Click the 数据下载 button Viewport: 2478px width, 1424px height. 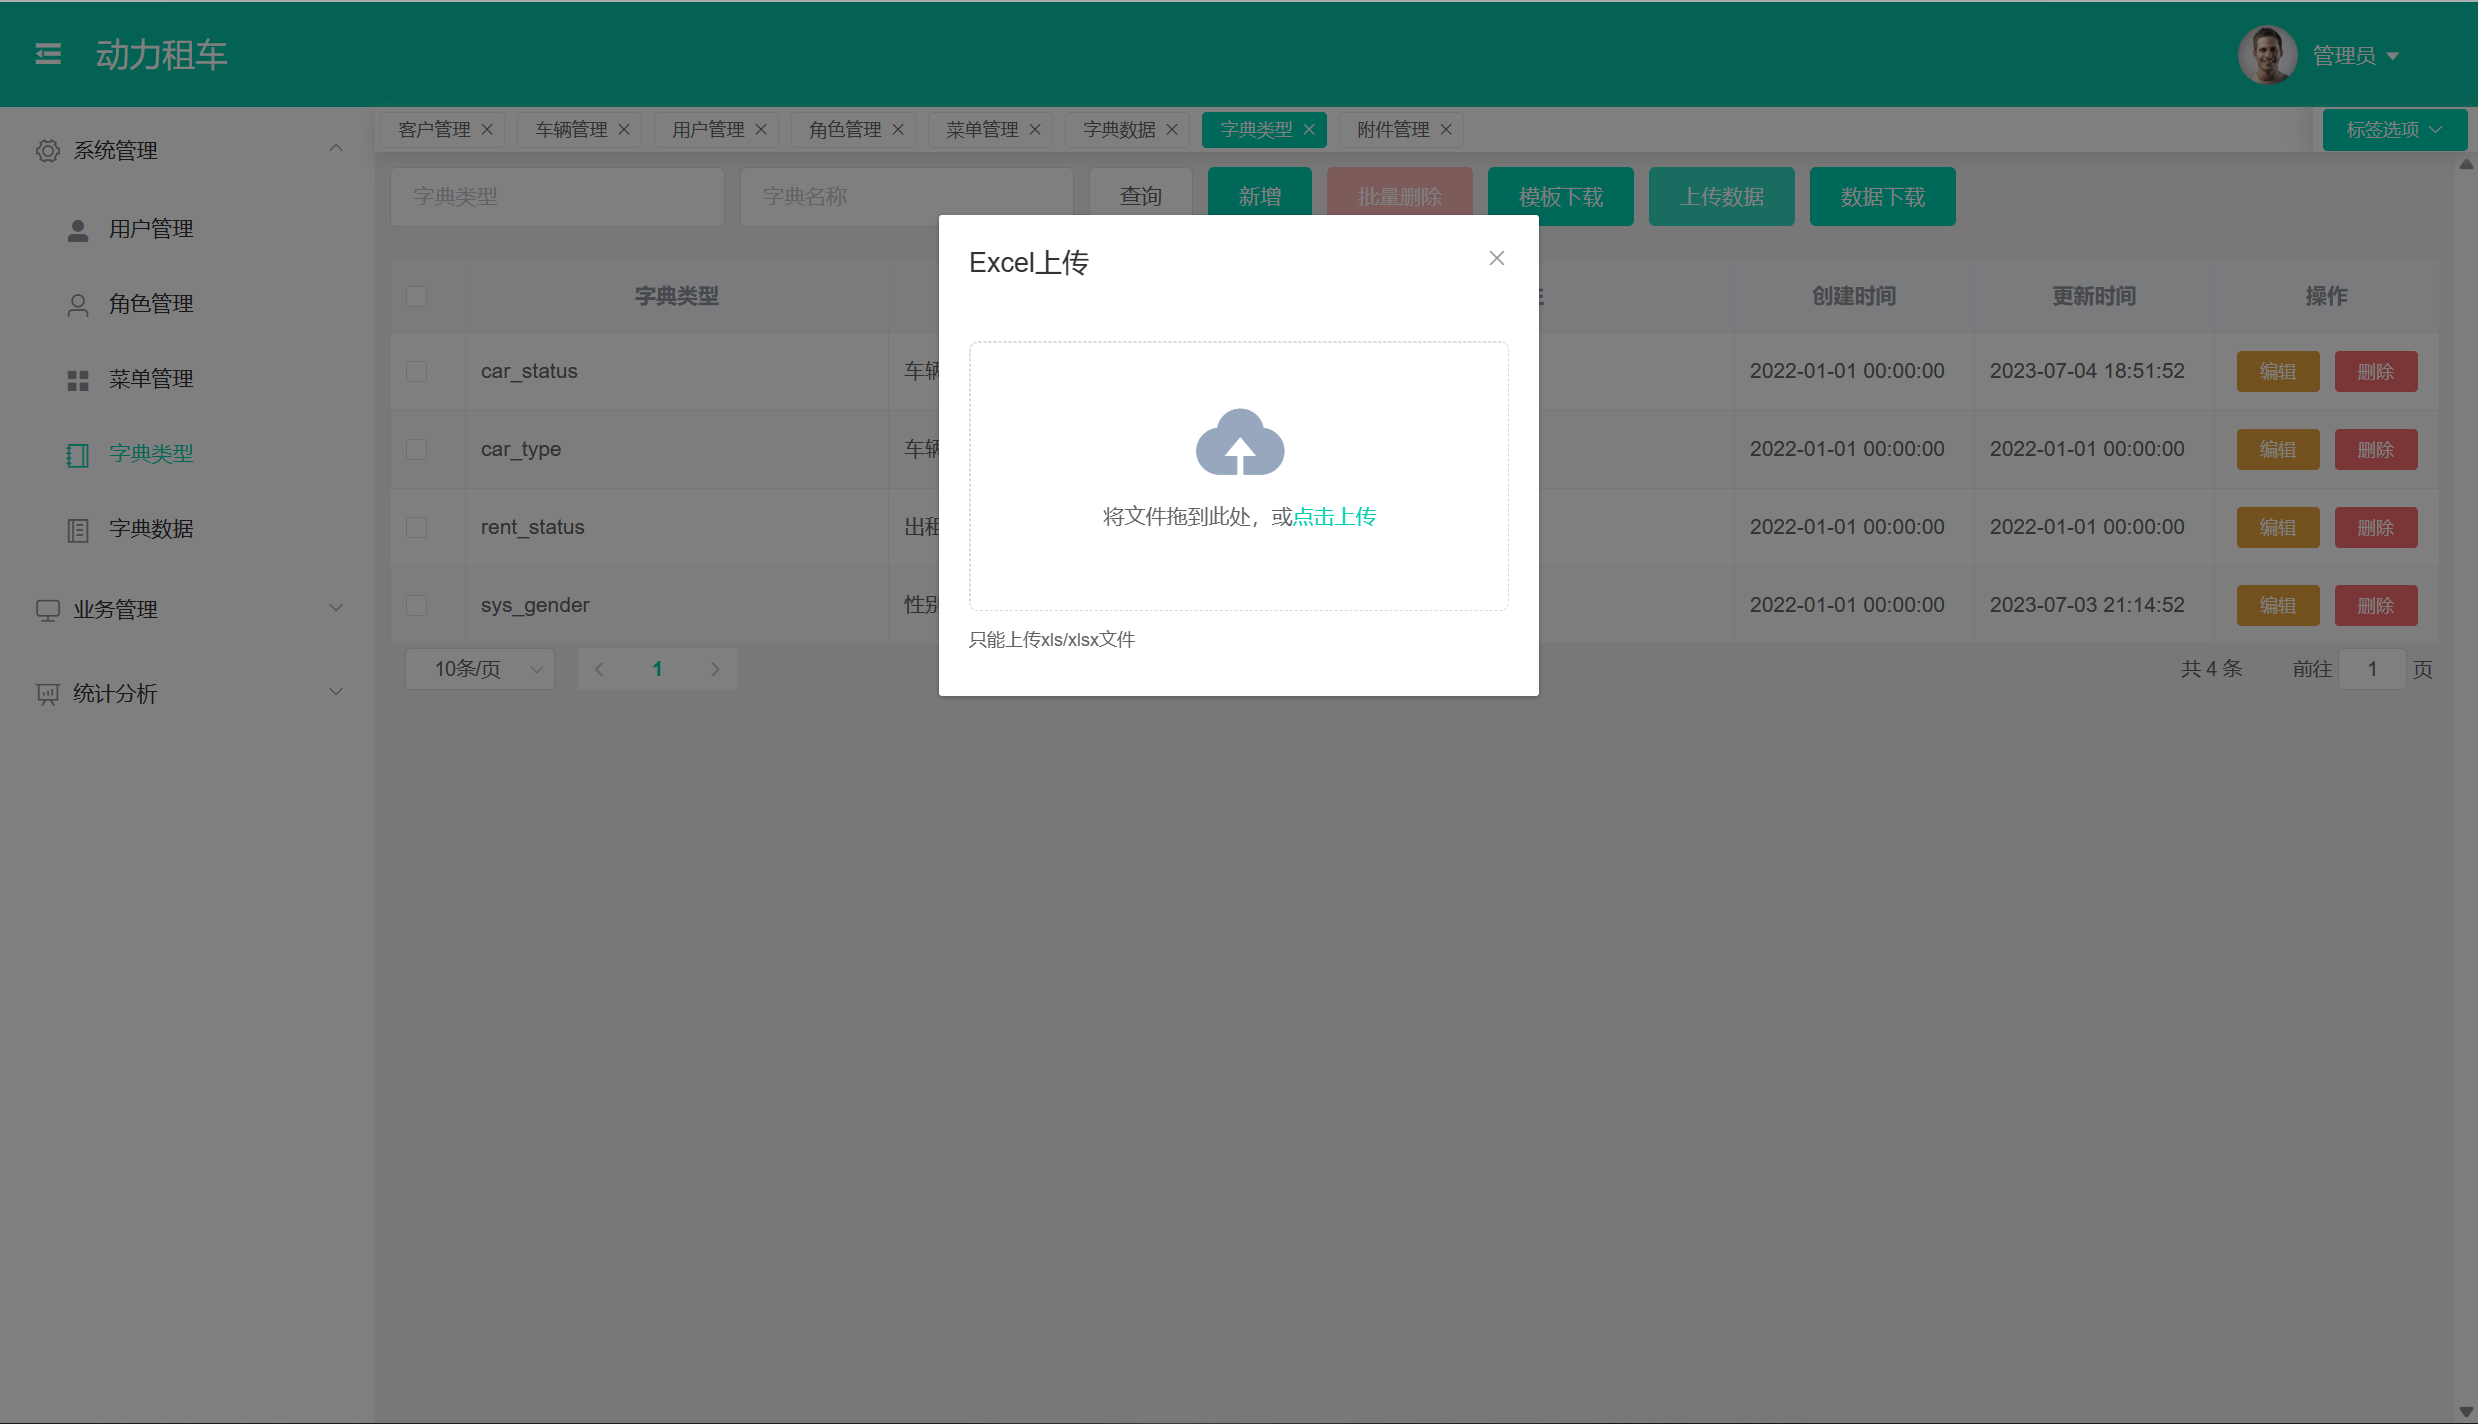tap(1883, 197)
